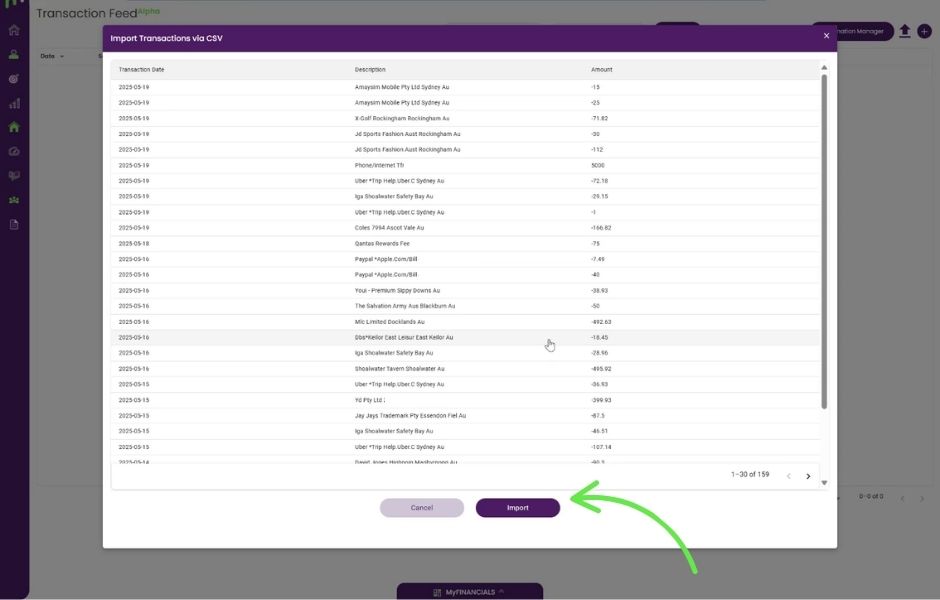This screenshot has height=600, width=940.
Task: Open the Date column dropdown behind dialog
Action: pyautogui.click(x=52, y=56)
